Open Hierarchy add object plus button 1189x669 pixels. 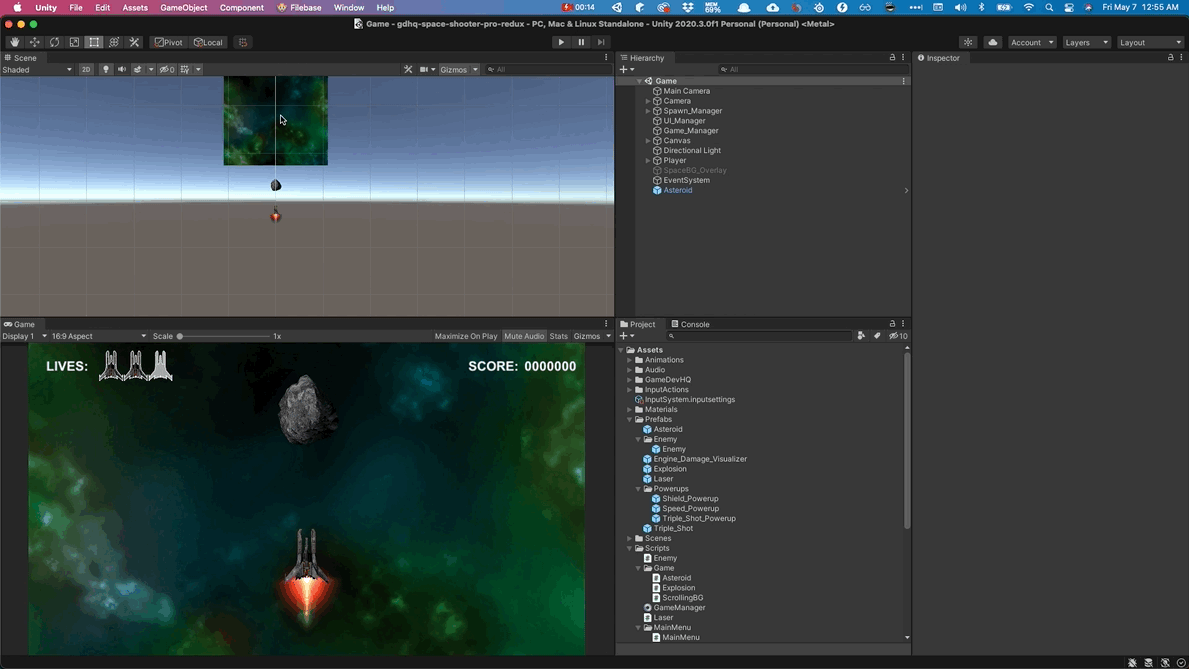[626, 69]
